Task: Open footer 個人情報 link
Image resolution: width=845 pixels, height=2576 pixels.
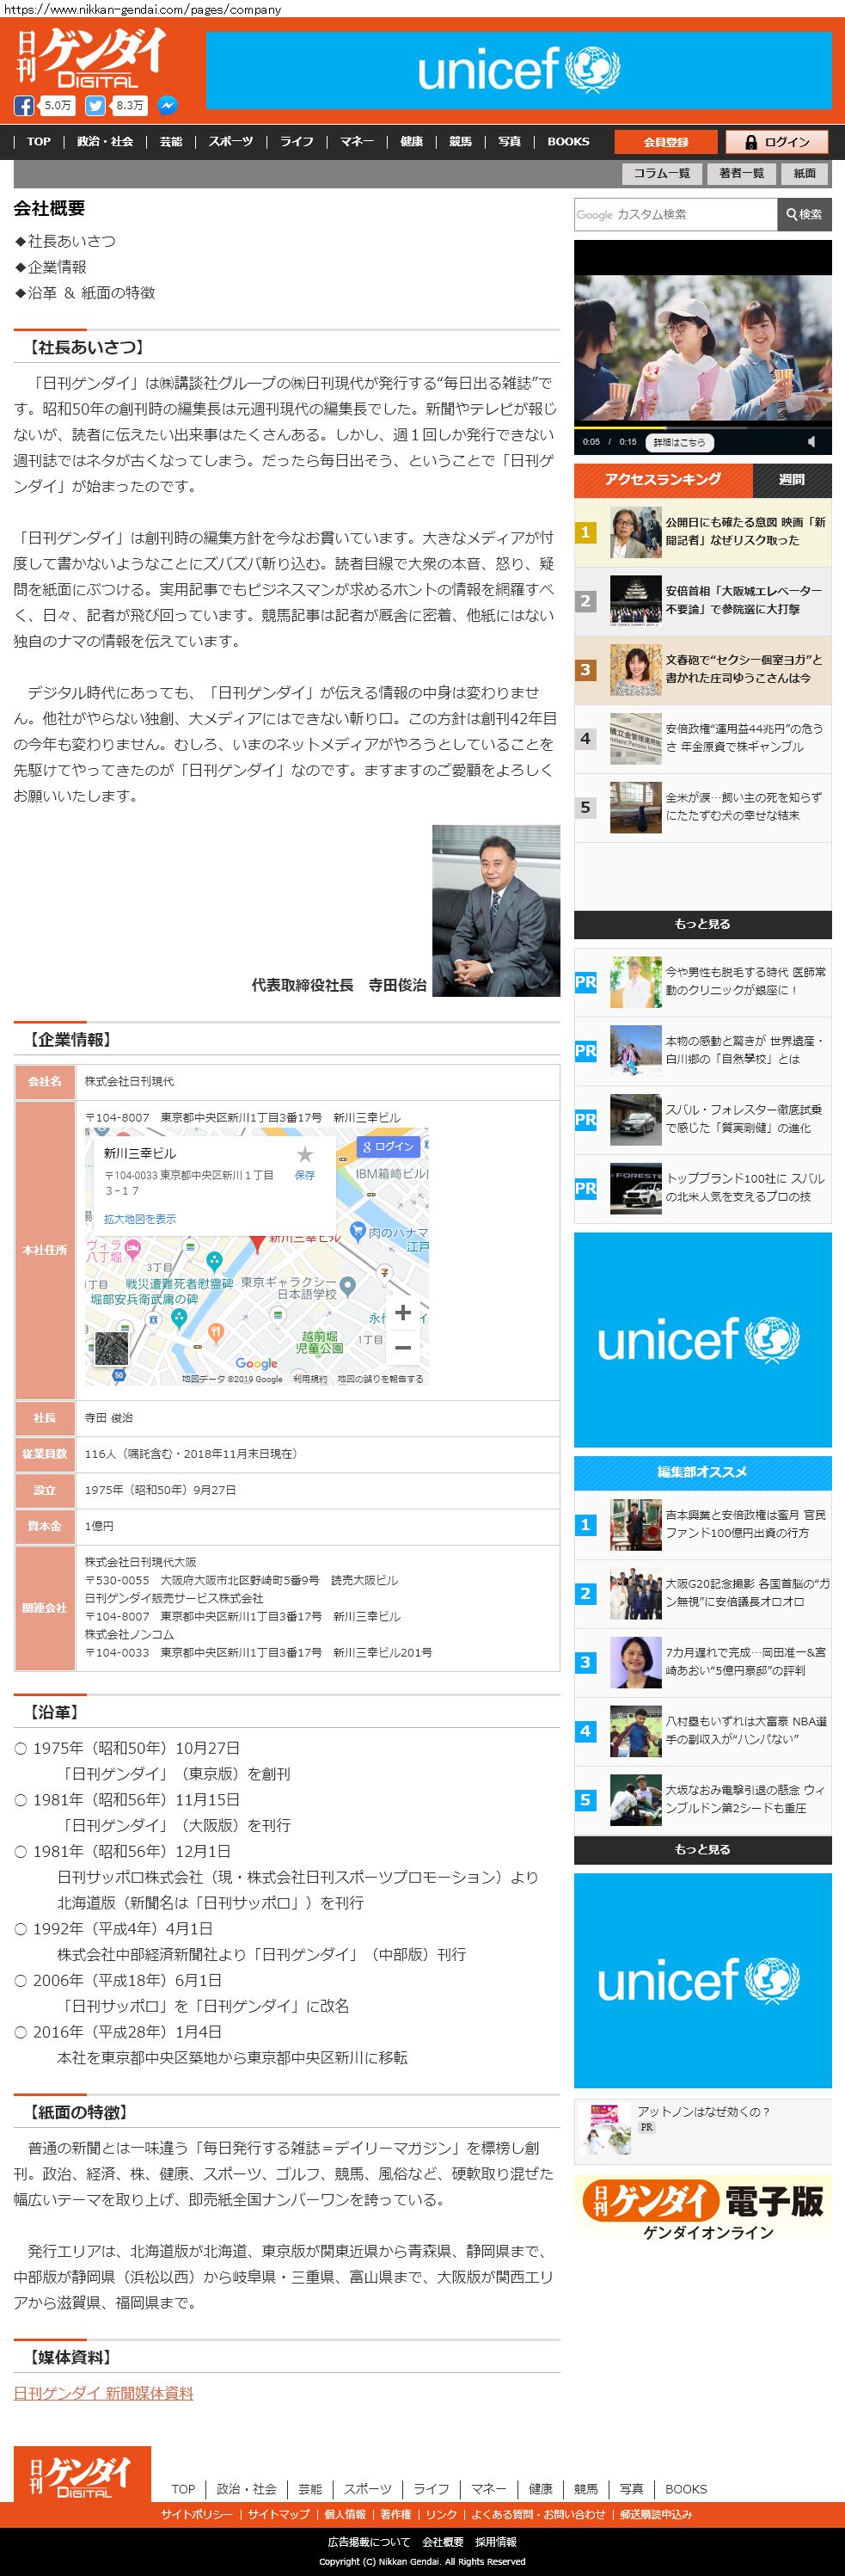Action: point(345,2514)
